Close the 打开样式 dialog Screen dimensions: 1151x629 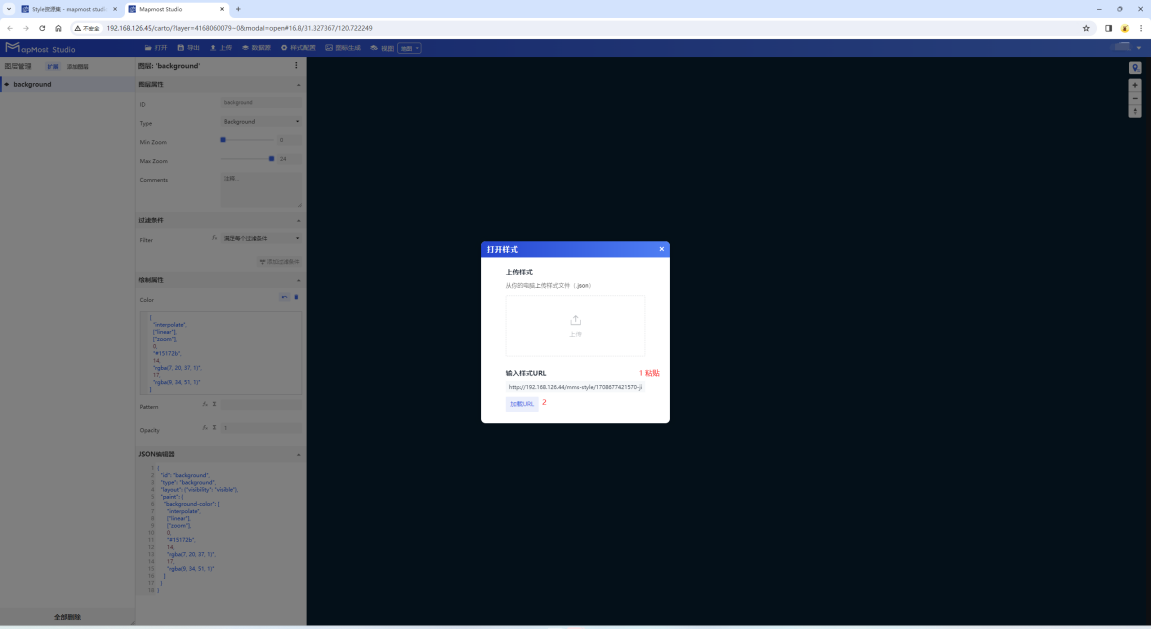click(661, 249)
